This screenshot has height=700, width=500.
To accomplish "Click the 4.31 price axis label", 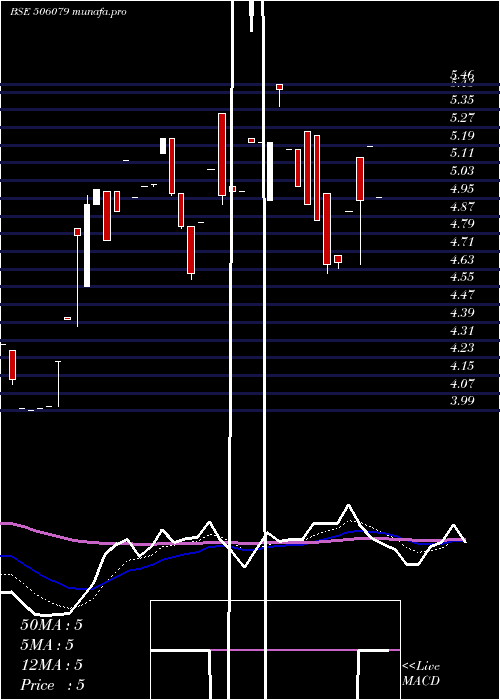I will (462, 330).
